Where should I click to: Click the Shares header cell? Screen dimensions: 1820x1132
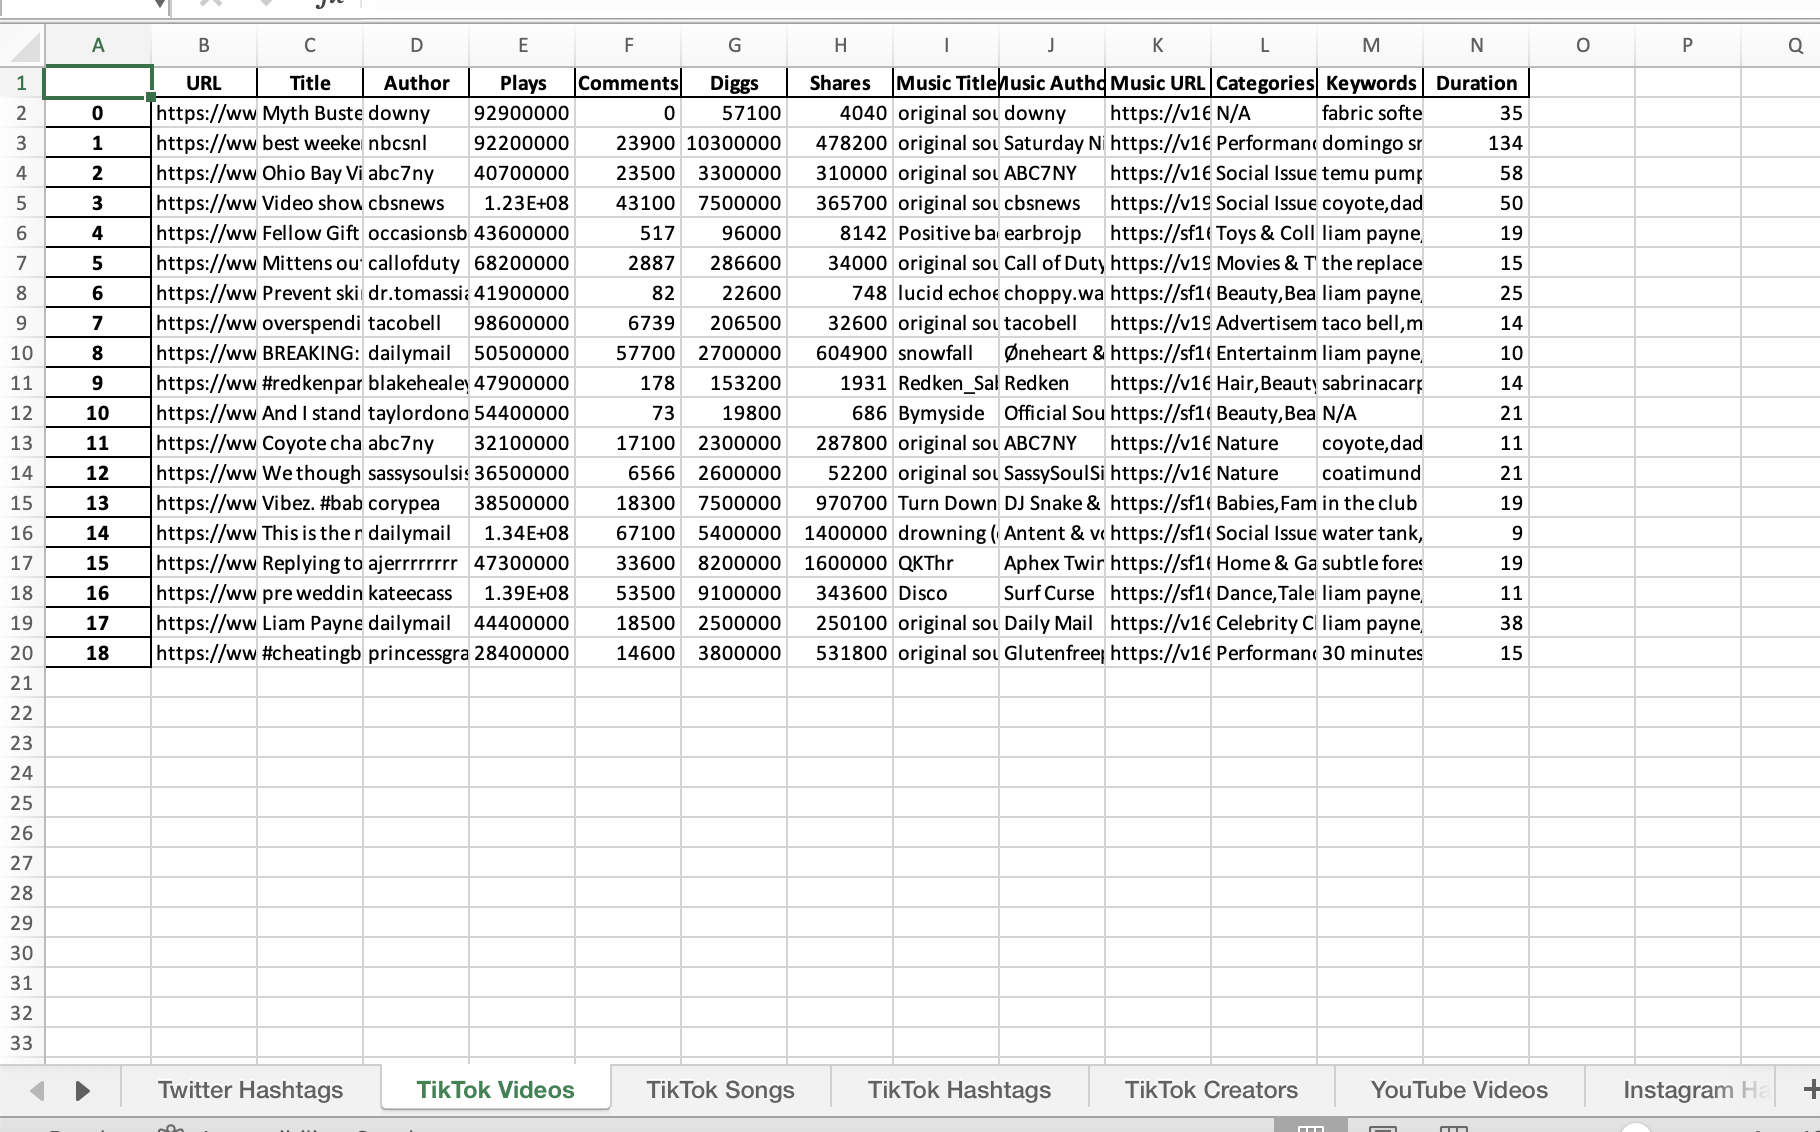coord(840,83)
